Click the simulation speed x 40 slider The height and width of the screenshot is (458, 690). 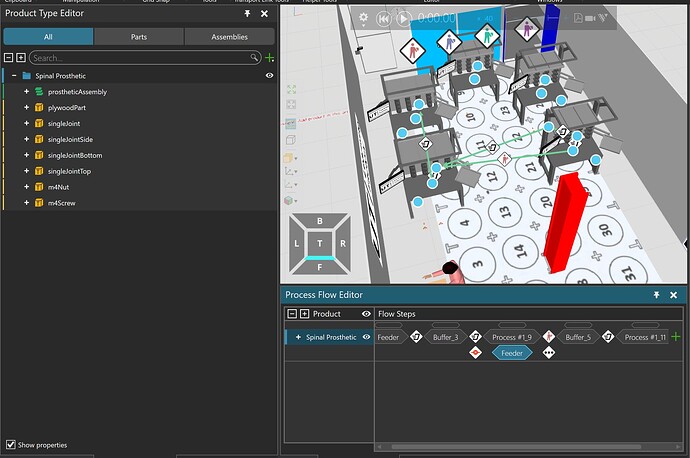point(485,18)
